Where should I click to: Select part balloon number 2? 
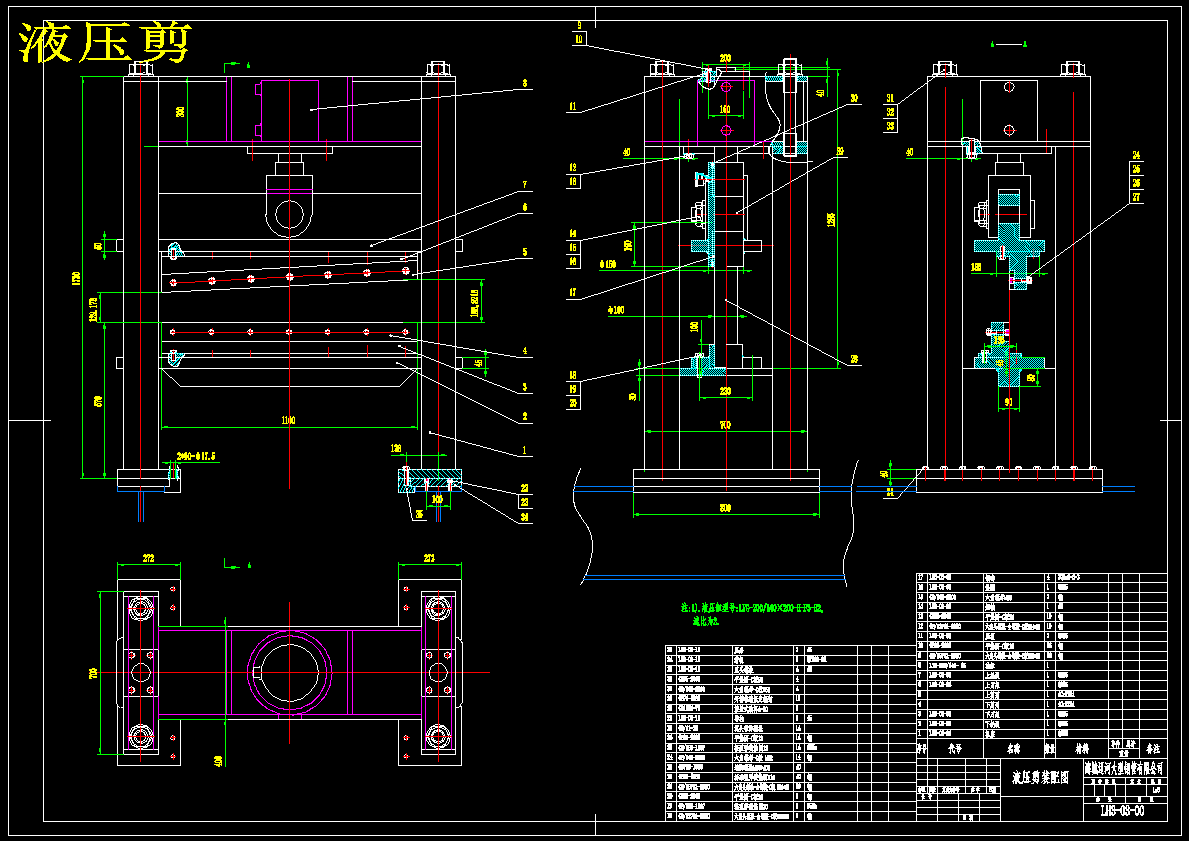point(525,416)
